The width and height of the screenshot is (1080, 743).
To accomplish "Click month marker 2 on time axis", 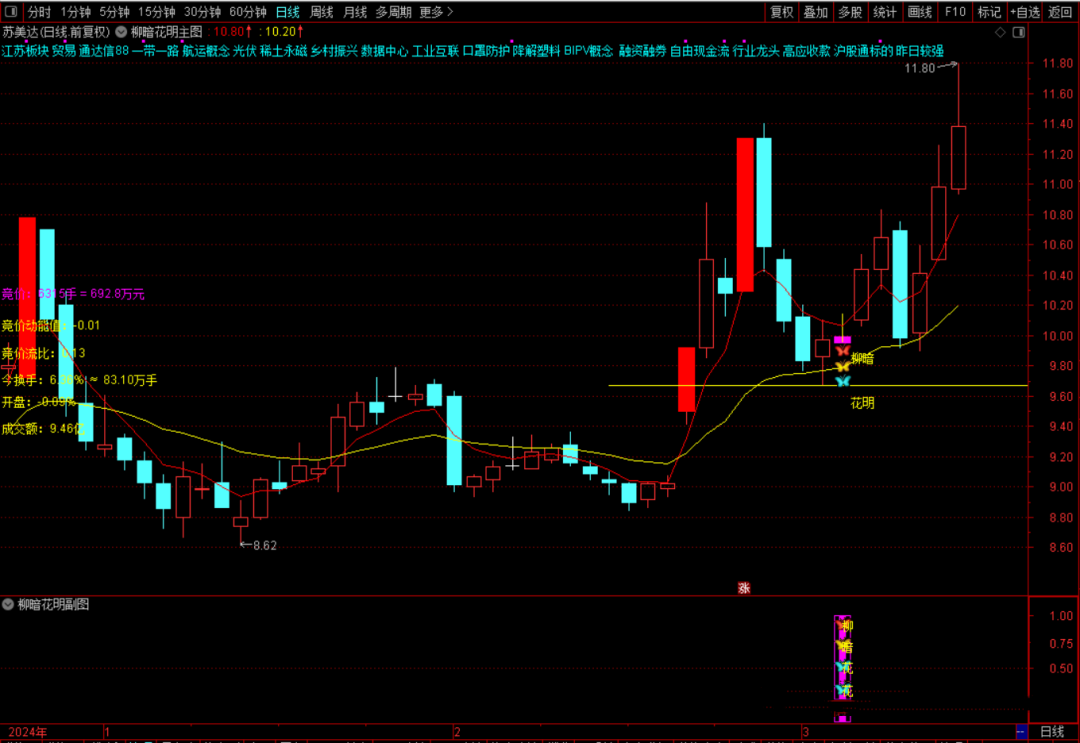I will [x=457, y=731].
